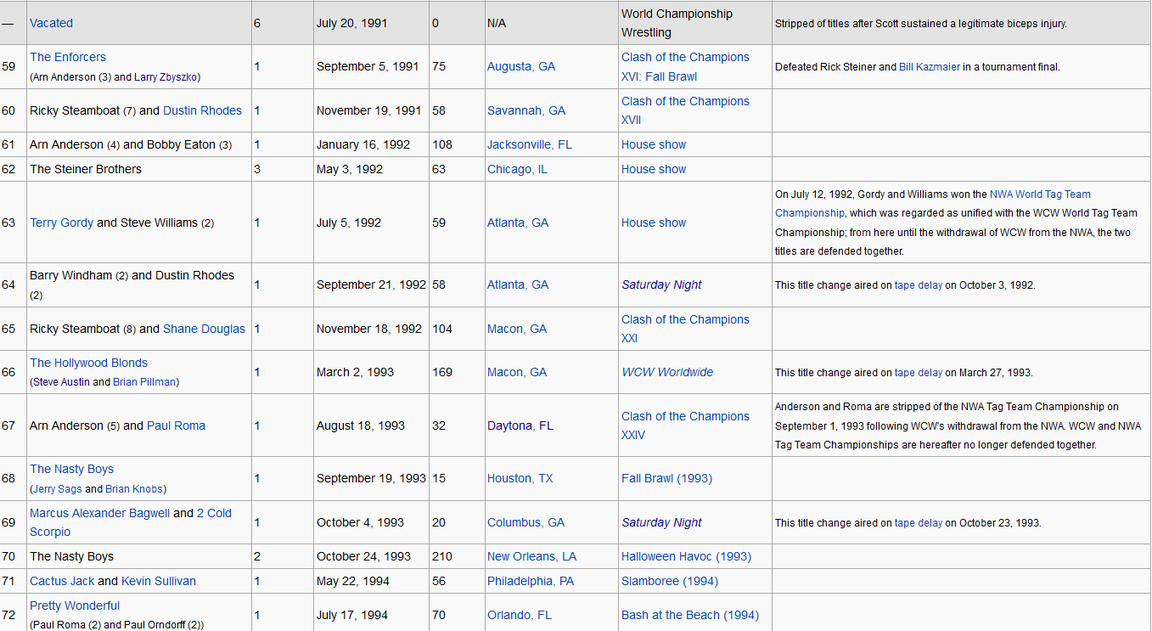Screen dimensions: 1152x631
Task: Open the Pretty Wonderful link
Action: click(x=74, y=605)
